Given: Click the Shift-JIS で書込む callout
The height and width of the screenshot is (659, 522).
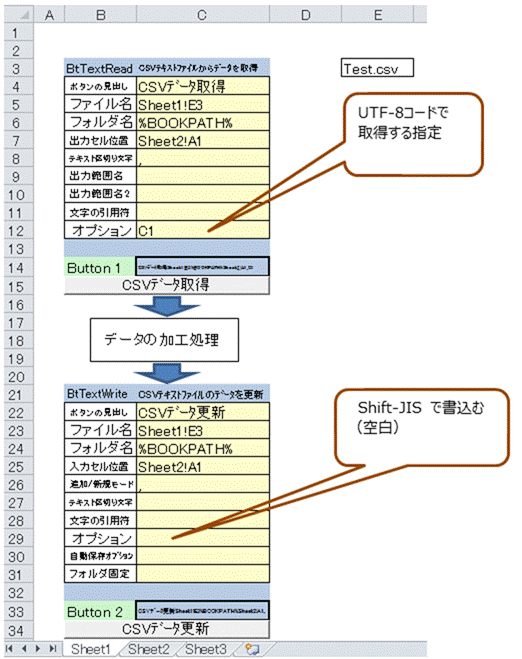Looking at the screenshot, I should tap(422, 427).
